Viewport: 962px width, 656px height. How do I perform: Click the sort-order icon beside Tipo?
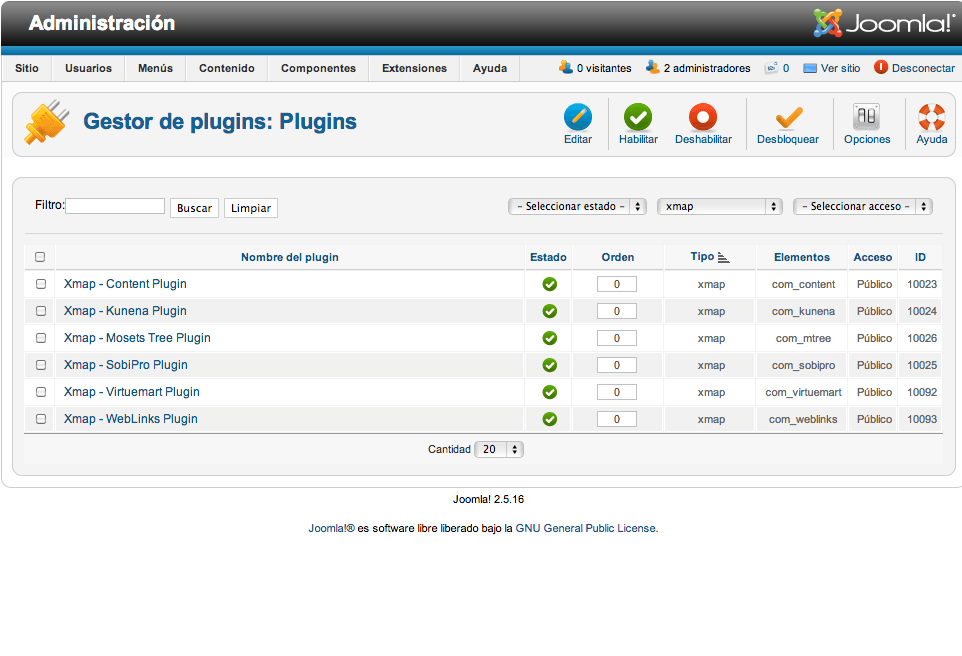723,258
